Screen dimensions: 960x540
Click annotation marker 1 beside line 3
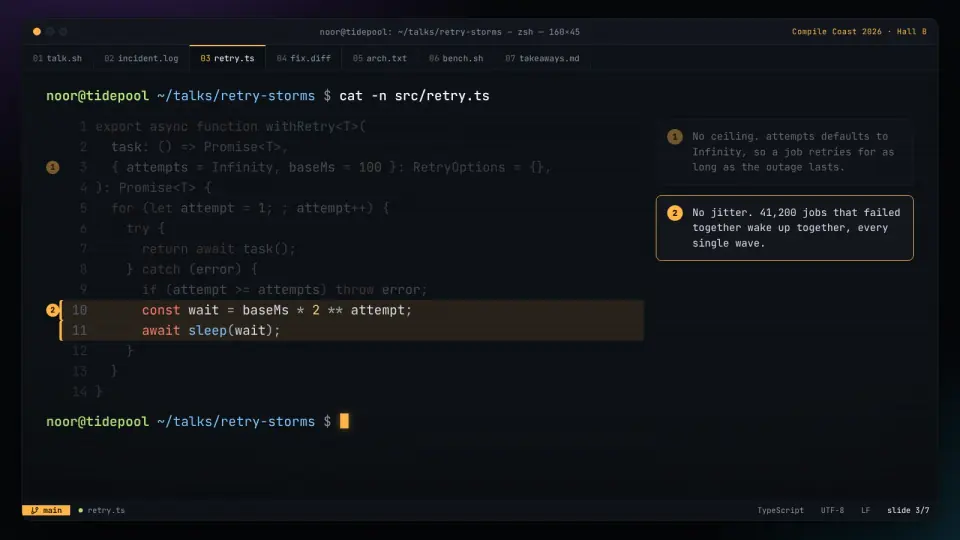tap(53, 167)
